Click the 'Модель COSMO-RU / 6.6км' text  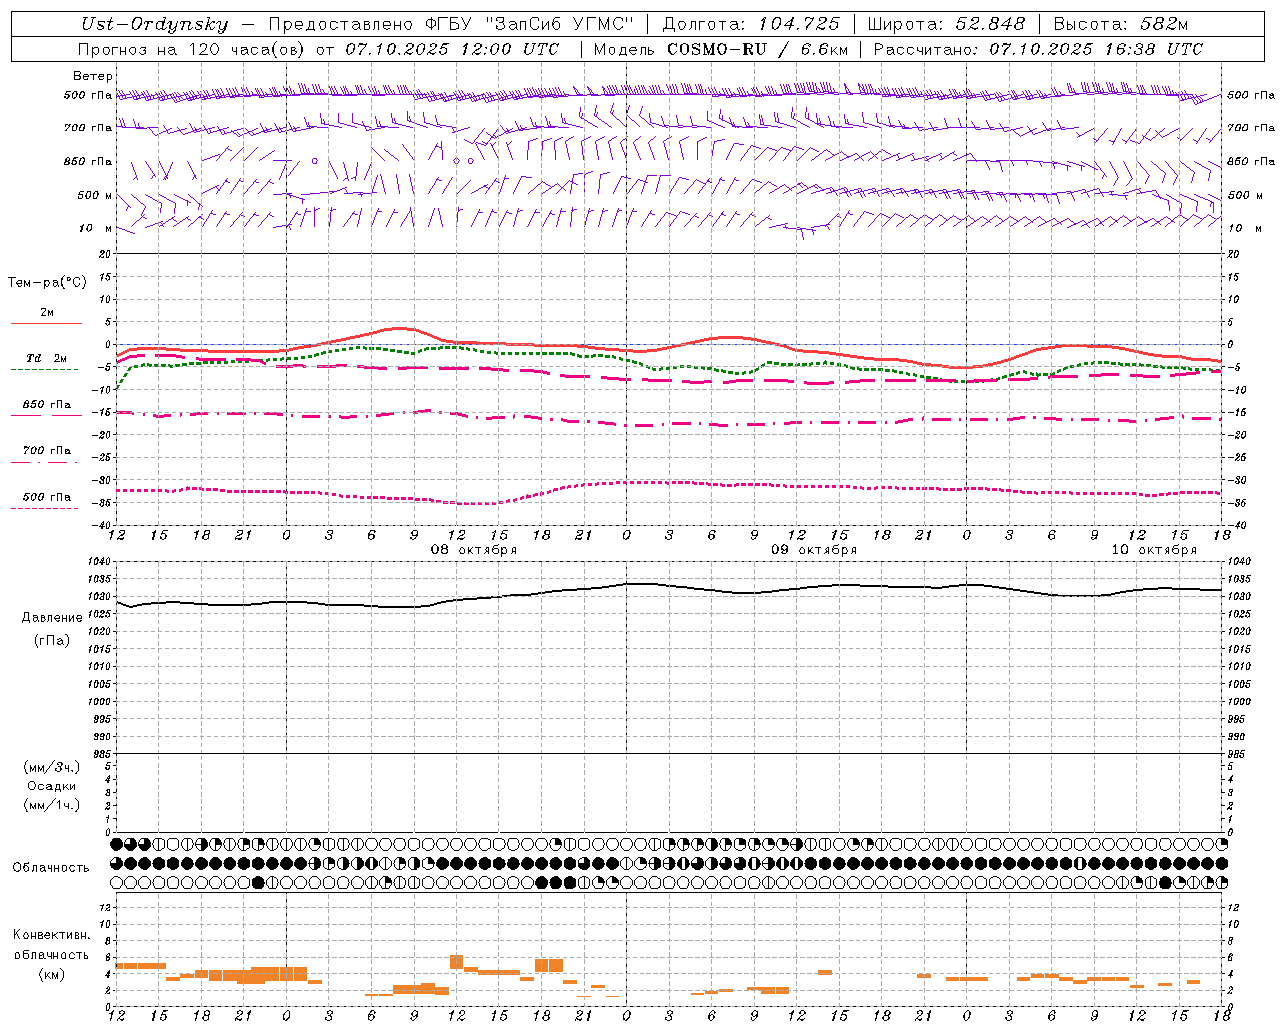pos(720,49)
